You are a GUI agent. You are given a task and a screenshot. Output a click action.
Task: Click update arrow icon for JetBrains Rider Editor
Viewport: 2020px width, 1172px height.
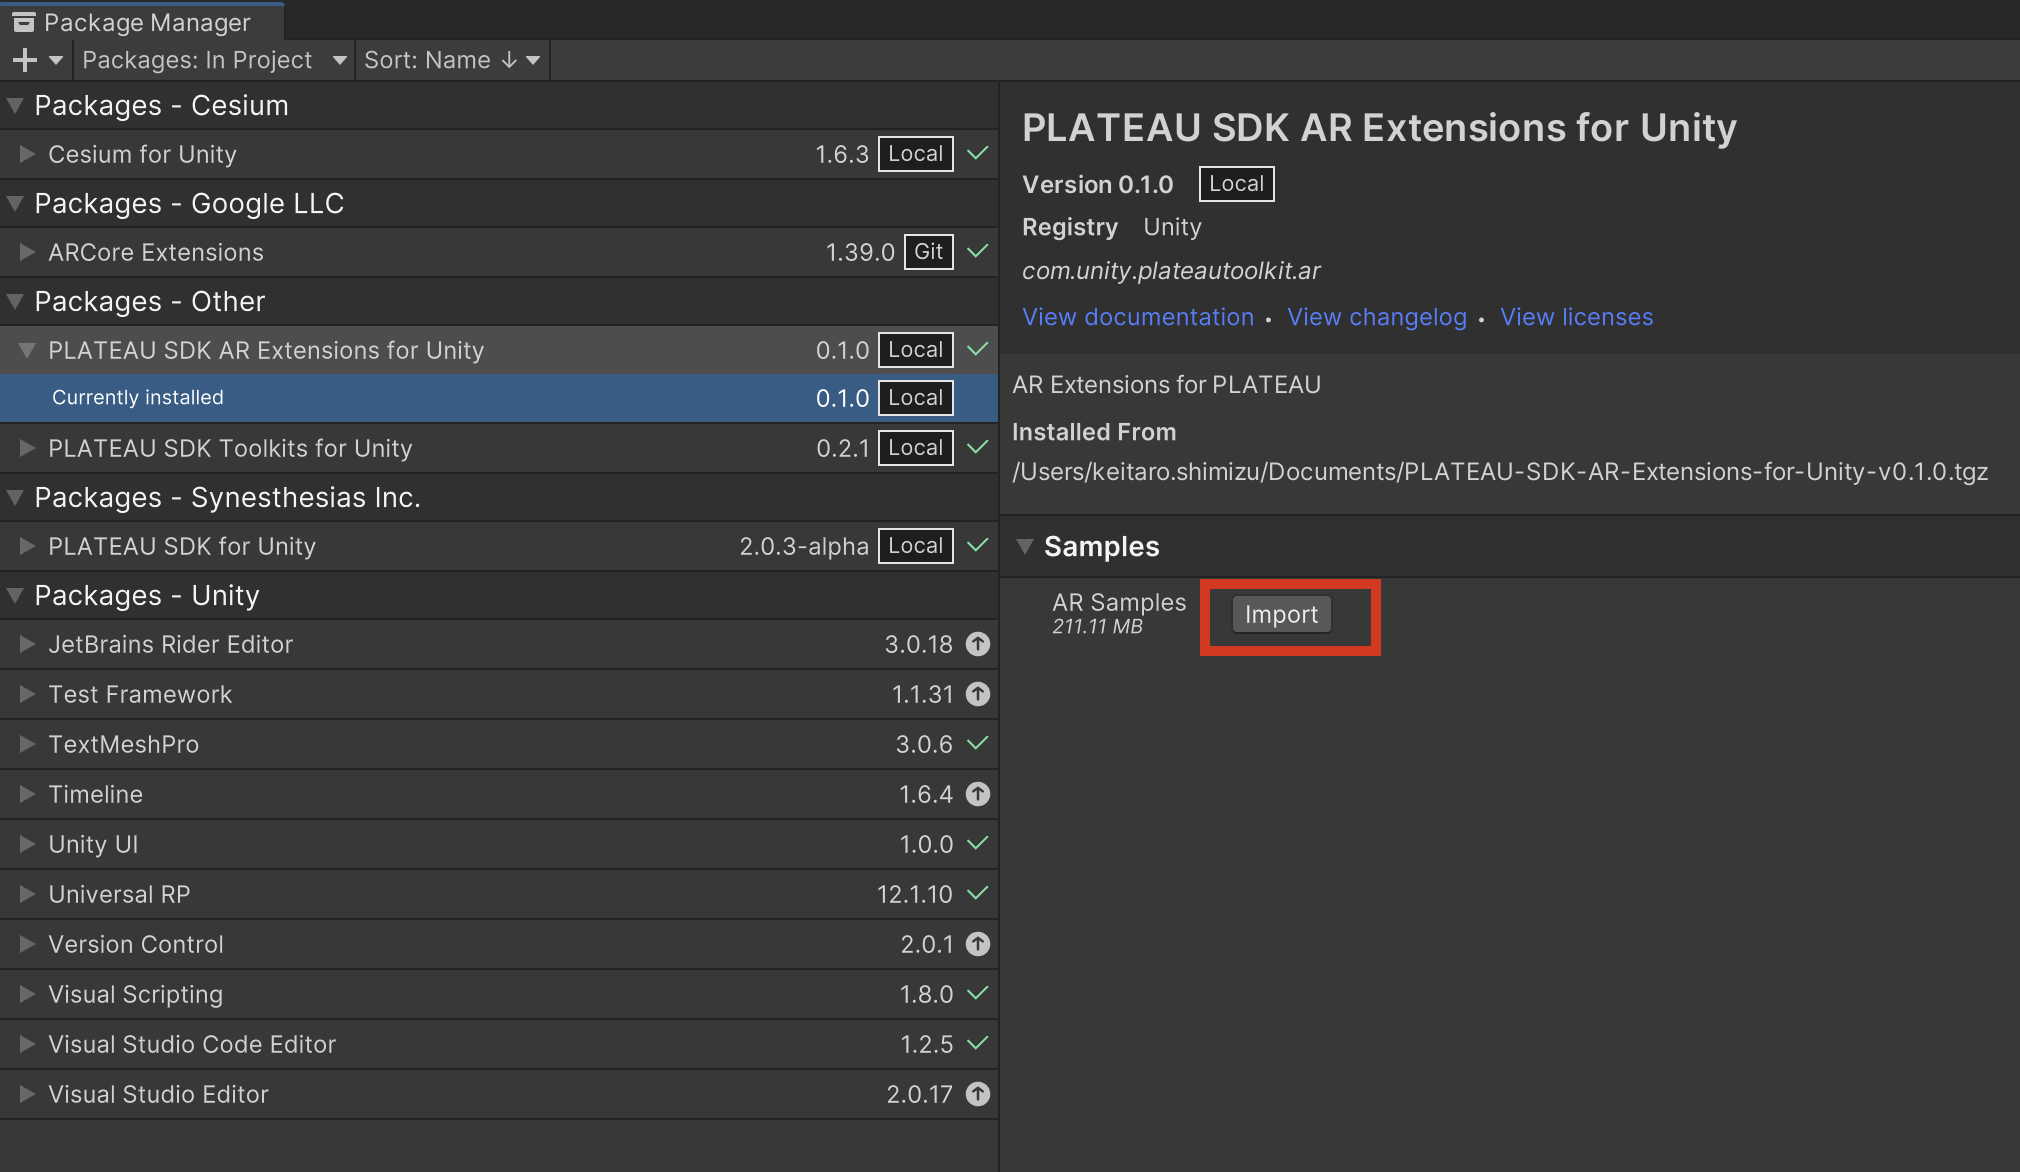pyautogui.click(x=978, y=644)
